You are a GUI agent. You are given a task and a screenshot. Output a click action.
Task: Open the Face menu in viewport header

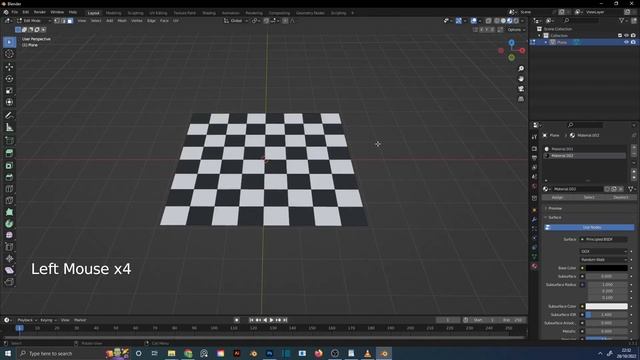point(164,20)
